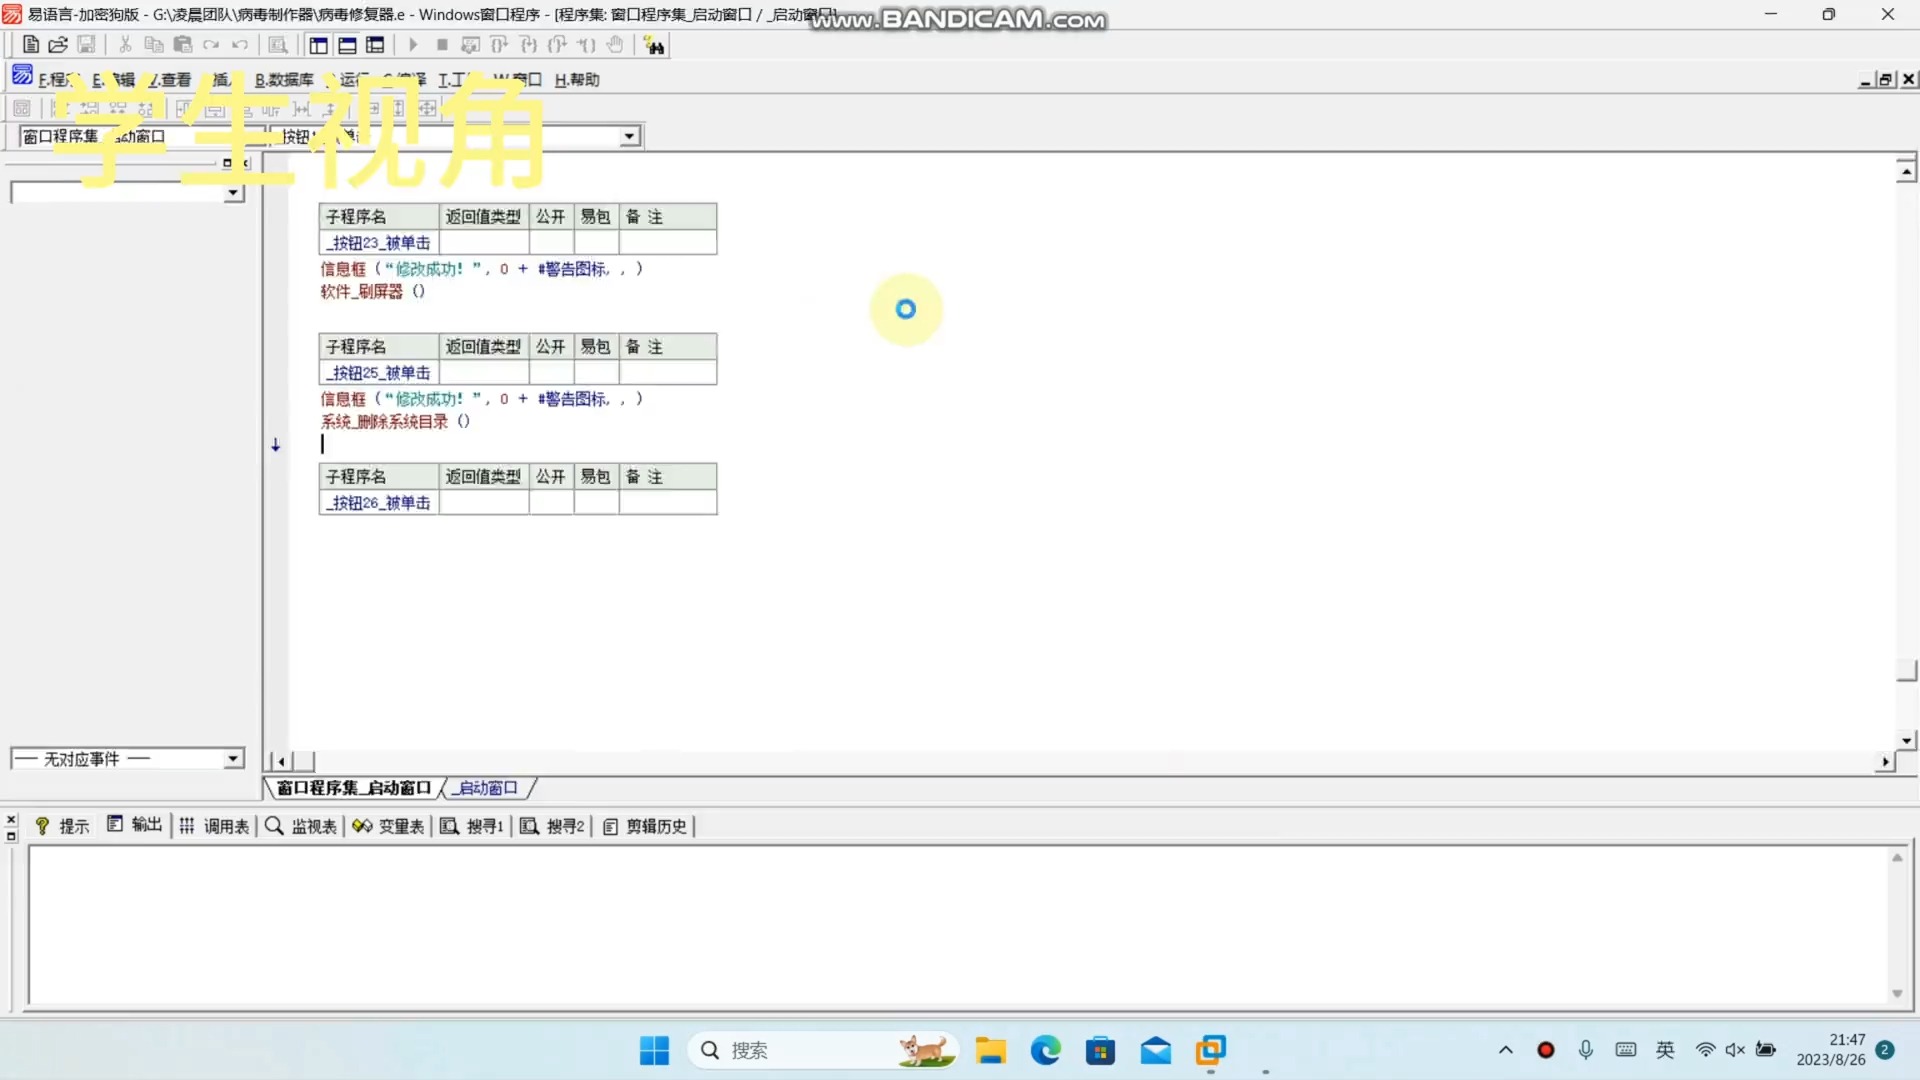The height and width of the screenshot is (1080, 1920).
Task: Open the clock showing 21:47
Action: pyautogui.click(x=1830, y=1050)
